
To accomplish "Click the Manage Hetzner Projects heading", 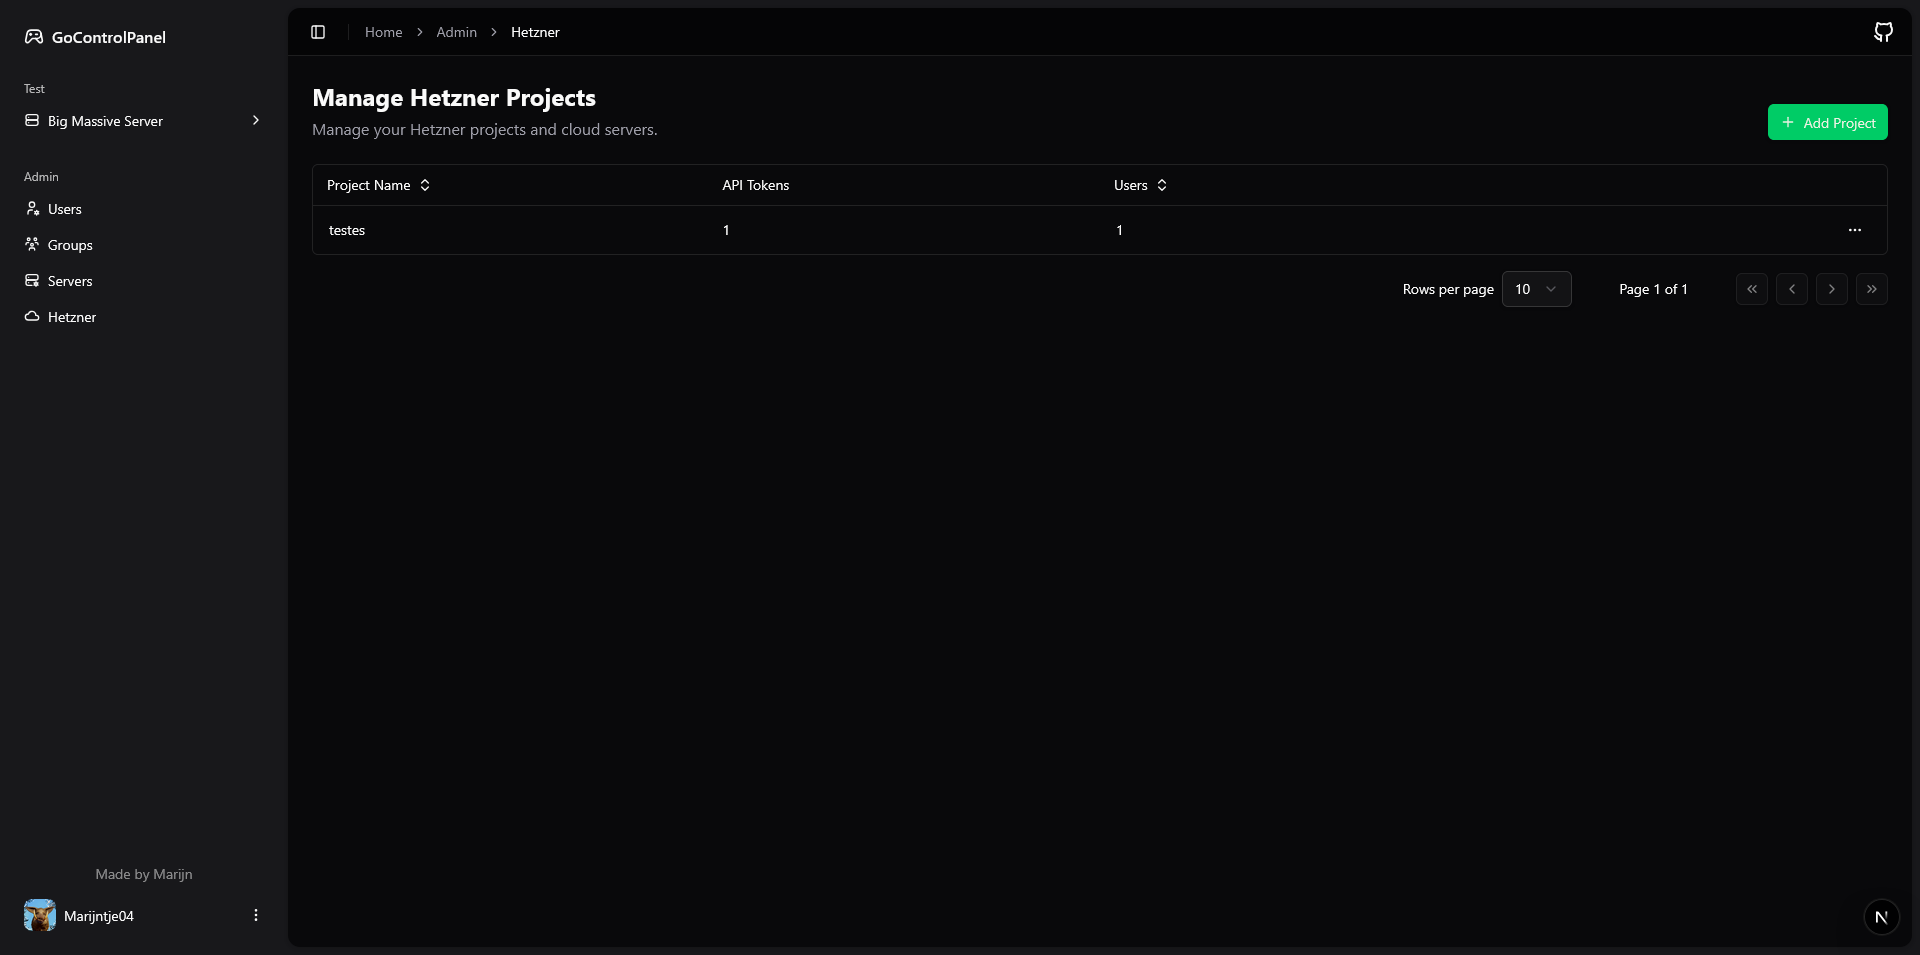I will 454,98.
